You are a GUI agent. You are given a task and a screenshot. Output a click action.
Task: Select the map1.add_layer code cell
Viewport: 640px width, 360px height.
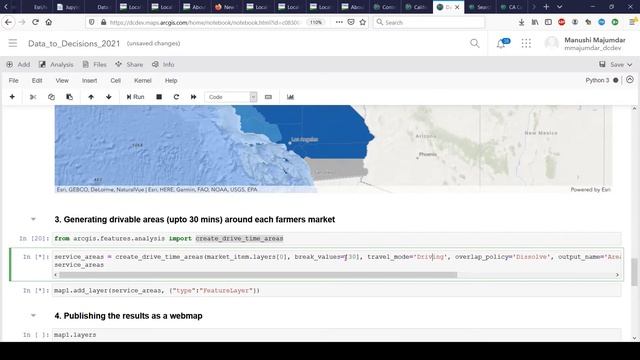tap(336, 291)
